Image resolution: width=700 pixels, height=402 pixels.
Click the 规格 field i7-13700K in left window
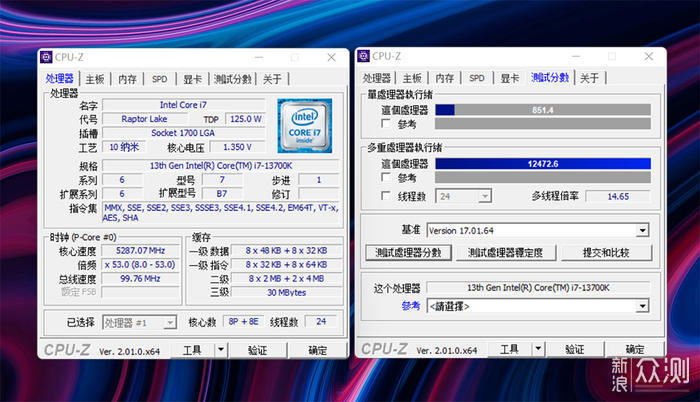(221, 166)
